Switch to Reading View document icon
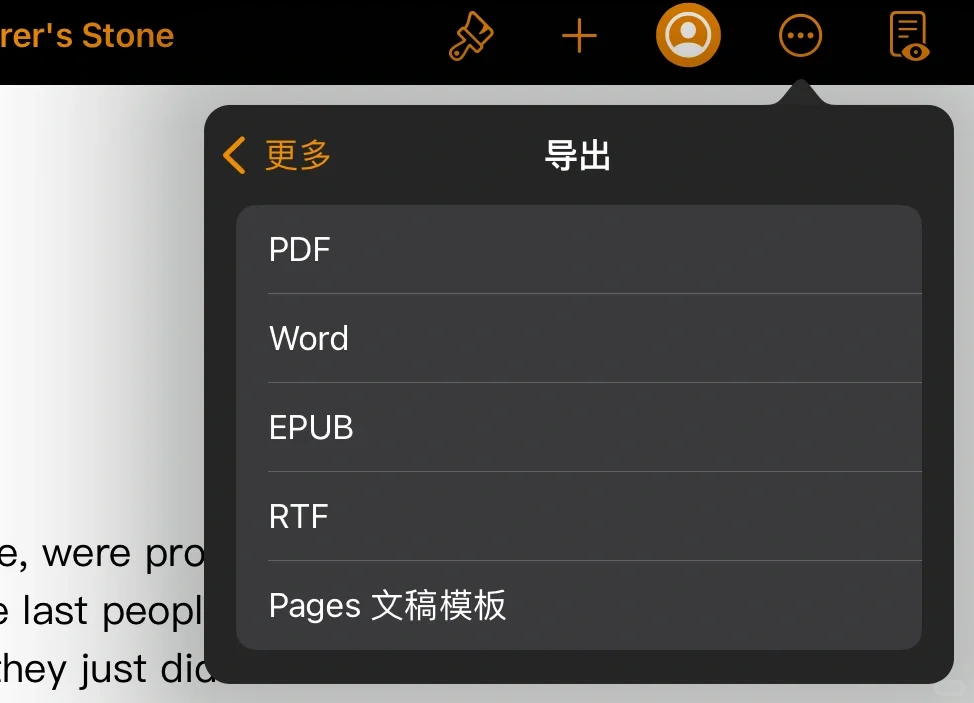Image resolution: width=974 pixels, height=703 pixels. (x=909, y=36)
